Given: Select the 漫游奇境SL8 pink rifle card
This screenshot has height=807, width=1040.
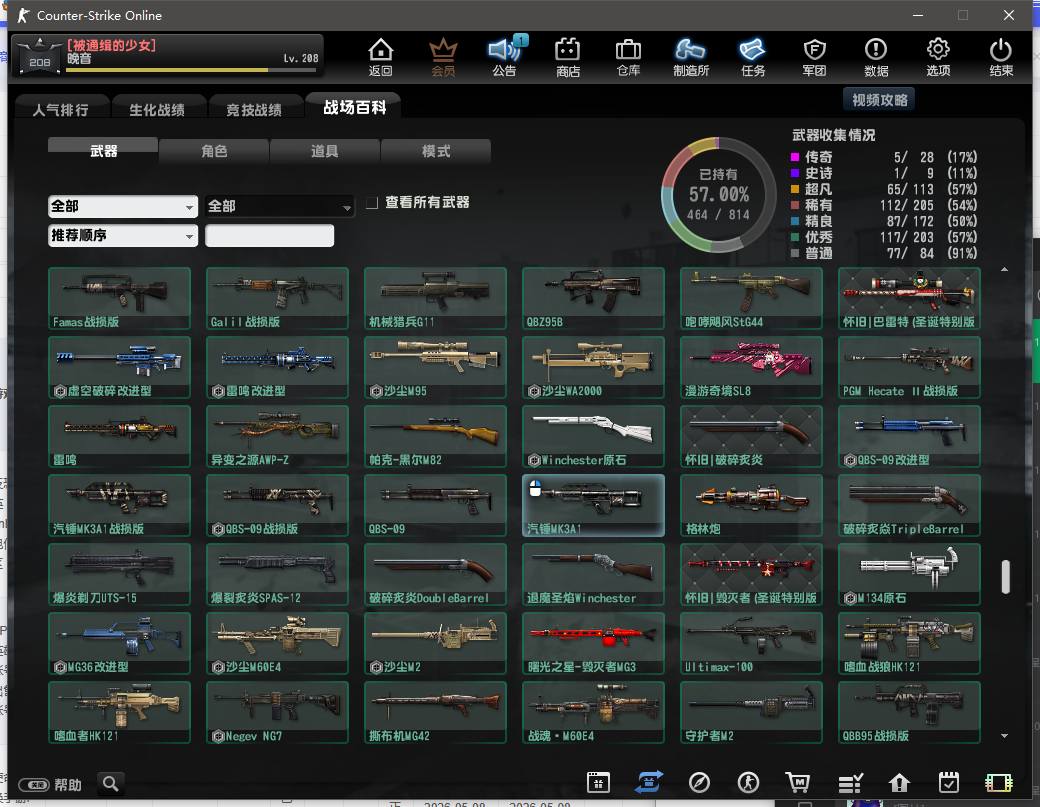Looking at the screenshot, I should coord(751,367).
